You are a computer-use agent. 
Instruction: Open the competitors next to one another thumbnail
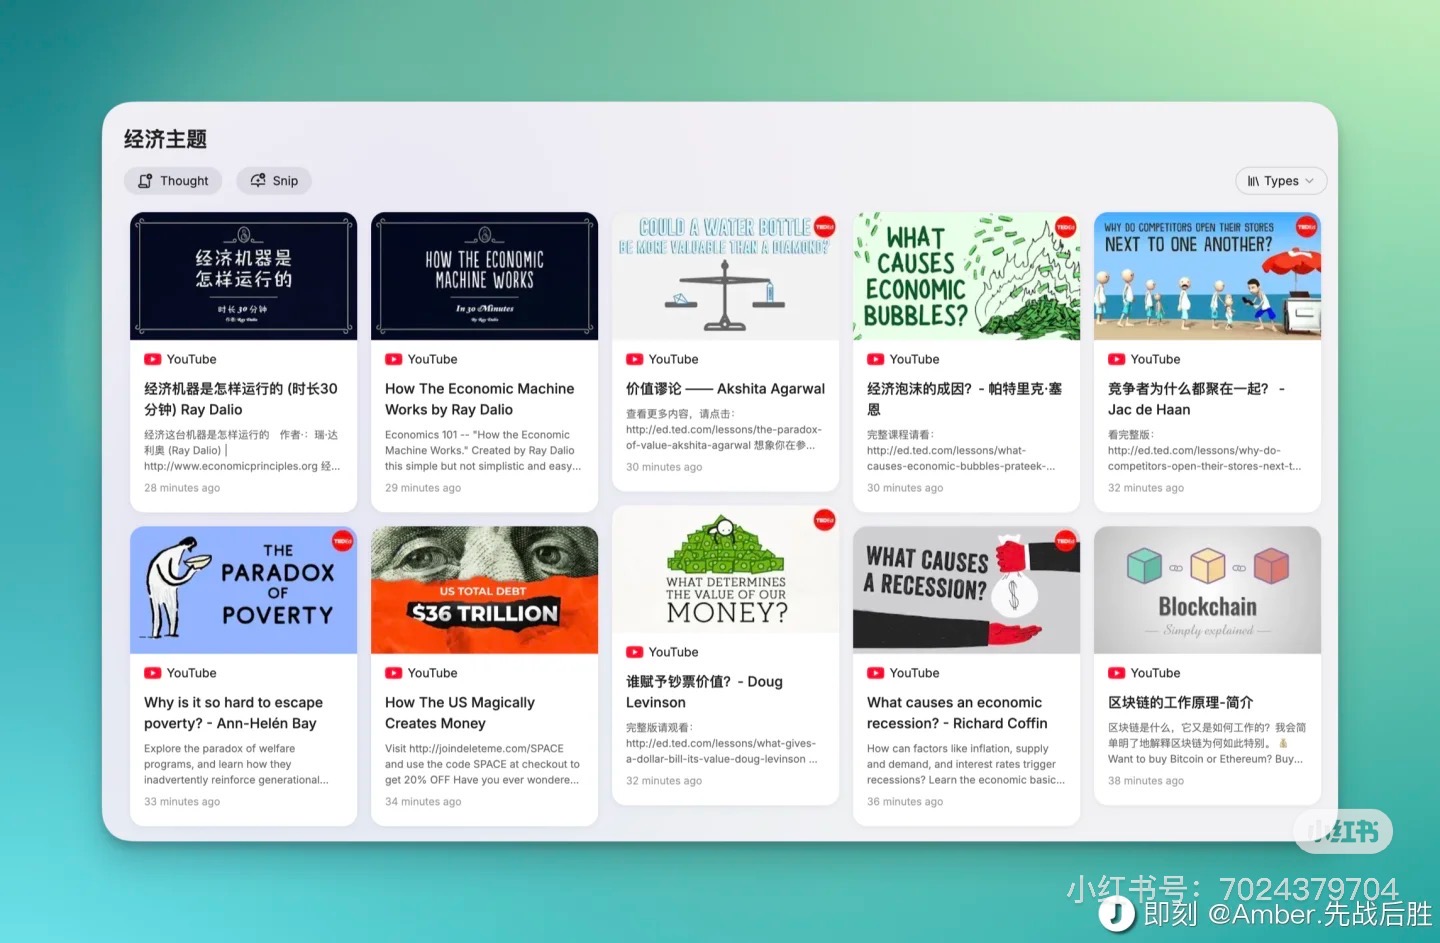click(x=1207, y=276)
